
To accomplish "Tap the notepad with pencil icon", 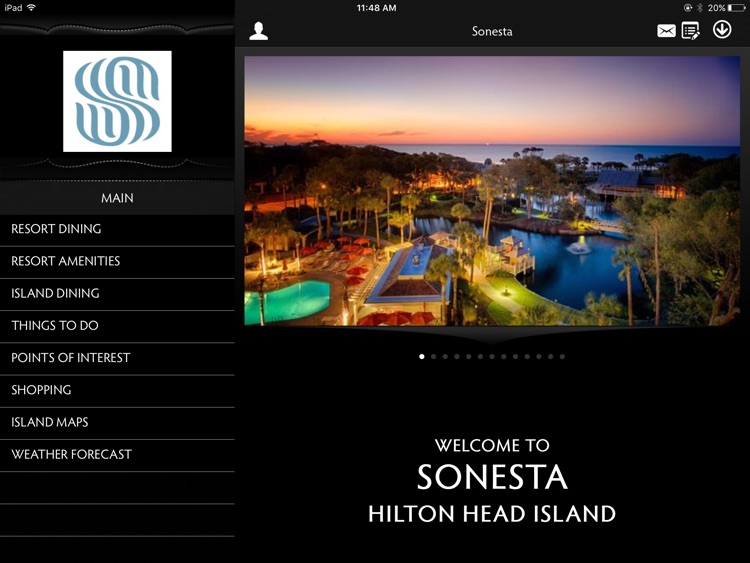I will (x=690, y=31).
